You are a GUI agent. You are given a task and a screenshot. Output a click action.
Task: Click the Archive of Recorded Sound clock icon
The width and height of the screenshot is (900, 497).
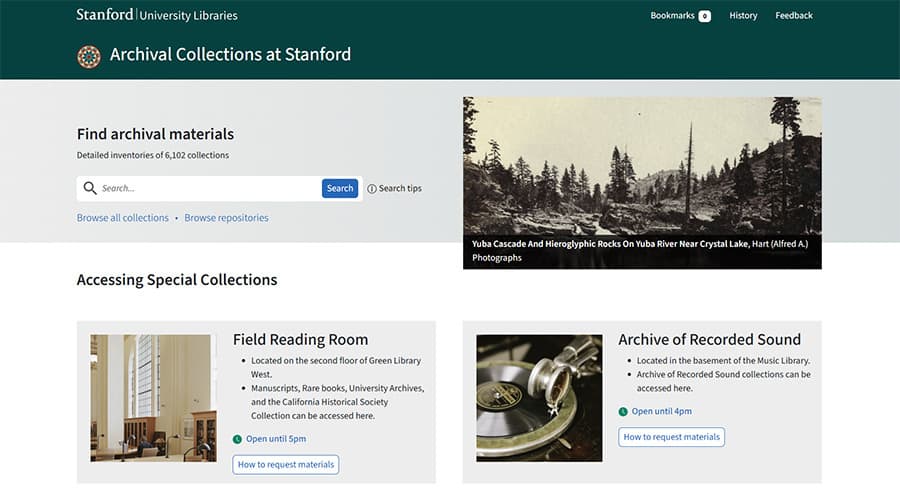tap(623, 411)
